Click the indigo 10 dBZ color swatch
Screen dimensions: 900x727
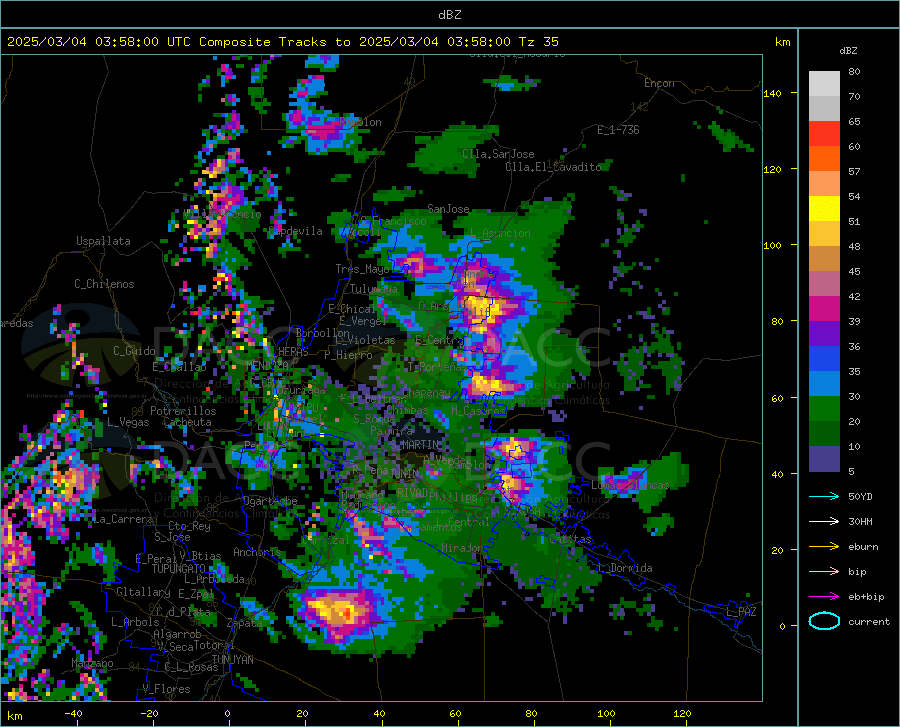click(x=824, y=458)
